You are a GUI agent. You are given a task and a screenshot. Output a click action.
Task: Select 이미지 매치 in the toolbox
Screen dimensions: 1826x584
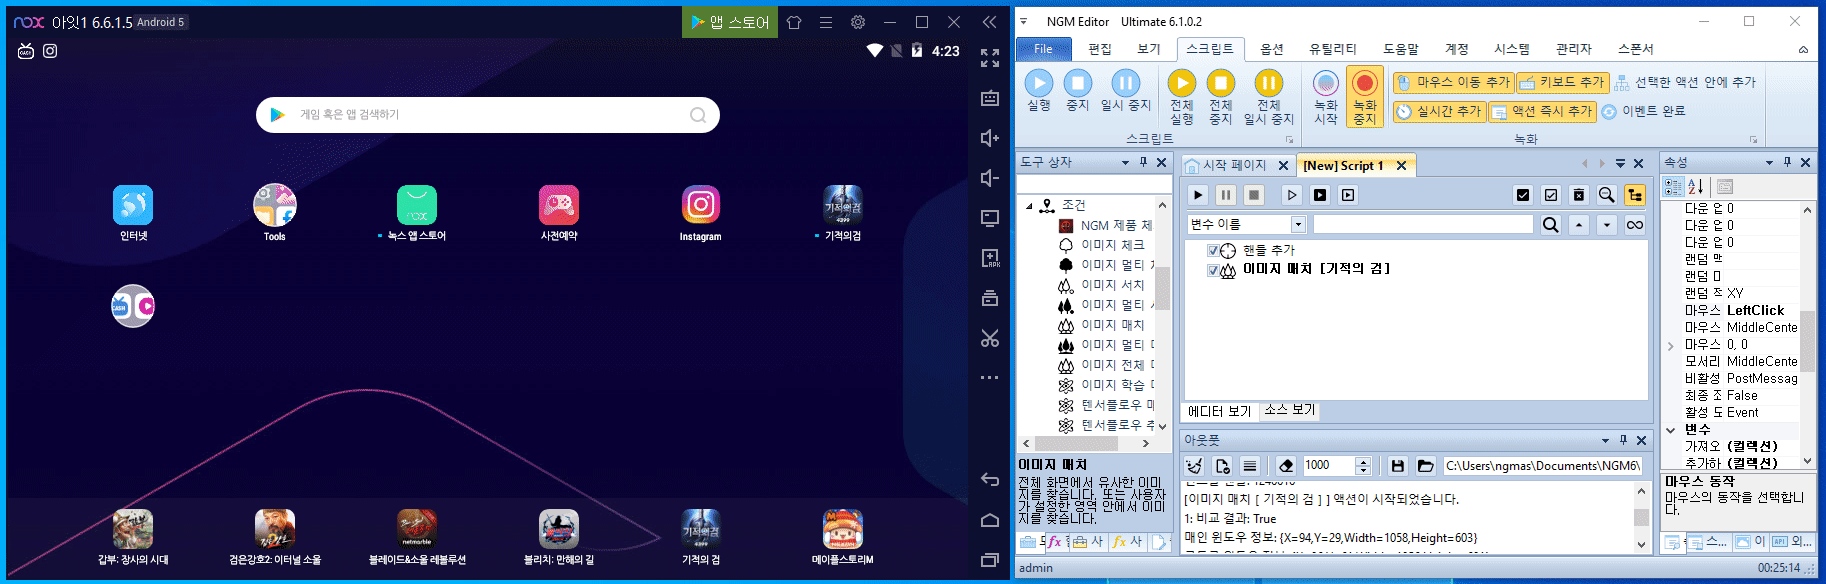tap(1112, 325)
